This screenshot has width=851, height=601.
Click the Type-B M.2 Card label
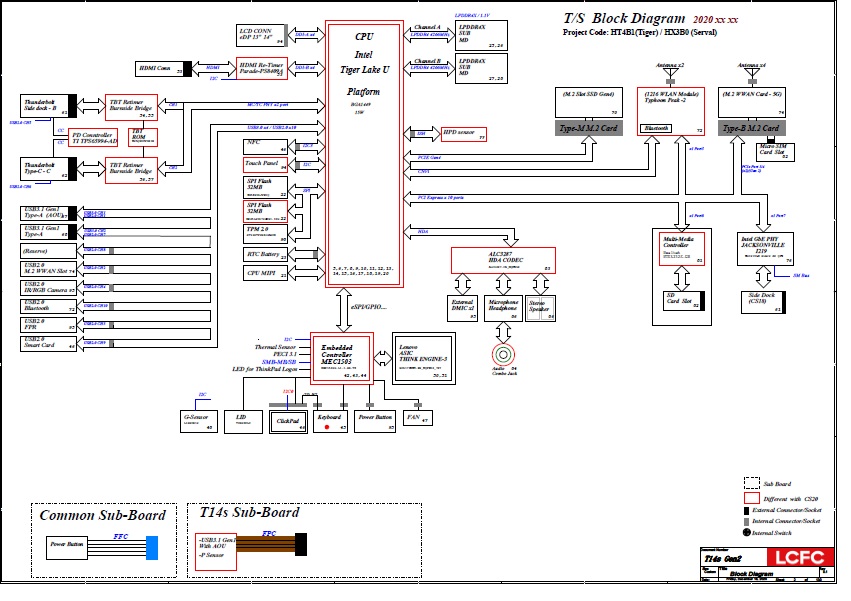(751, 128)
